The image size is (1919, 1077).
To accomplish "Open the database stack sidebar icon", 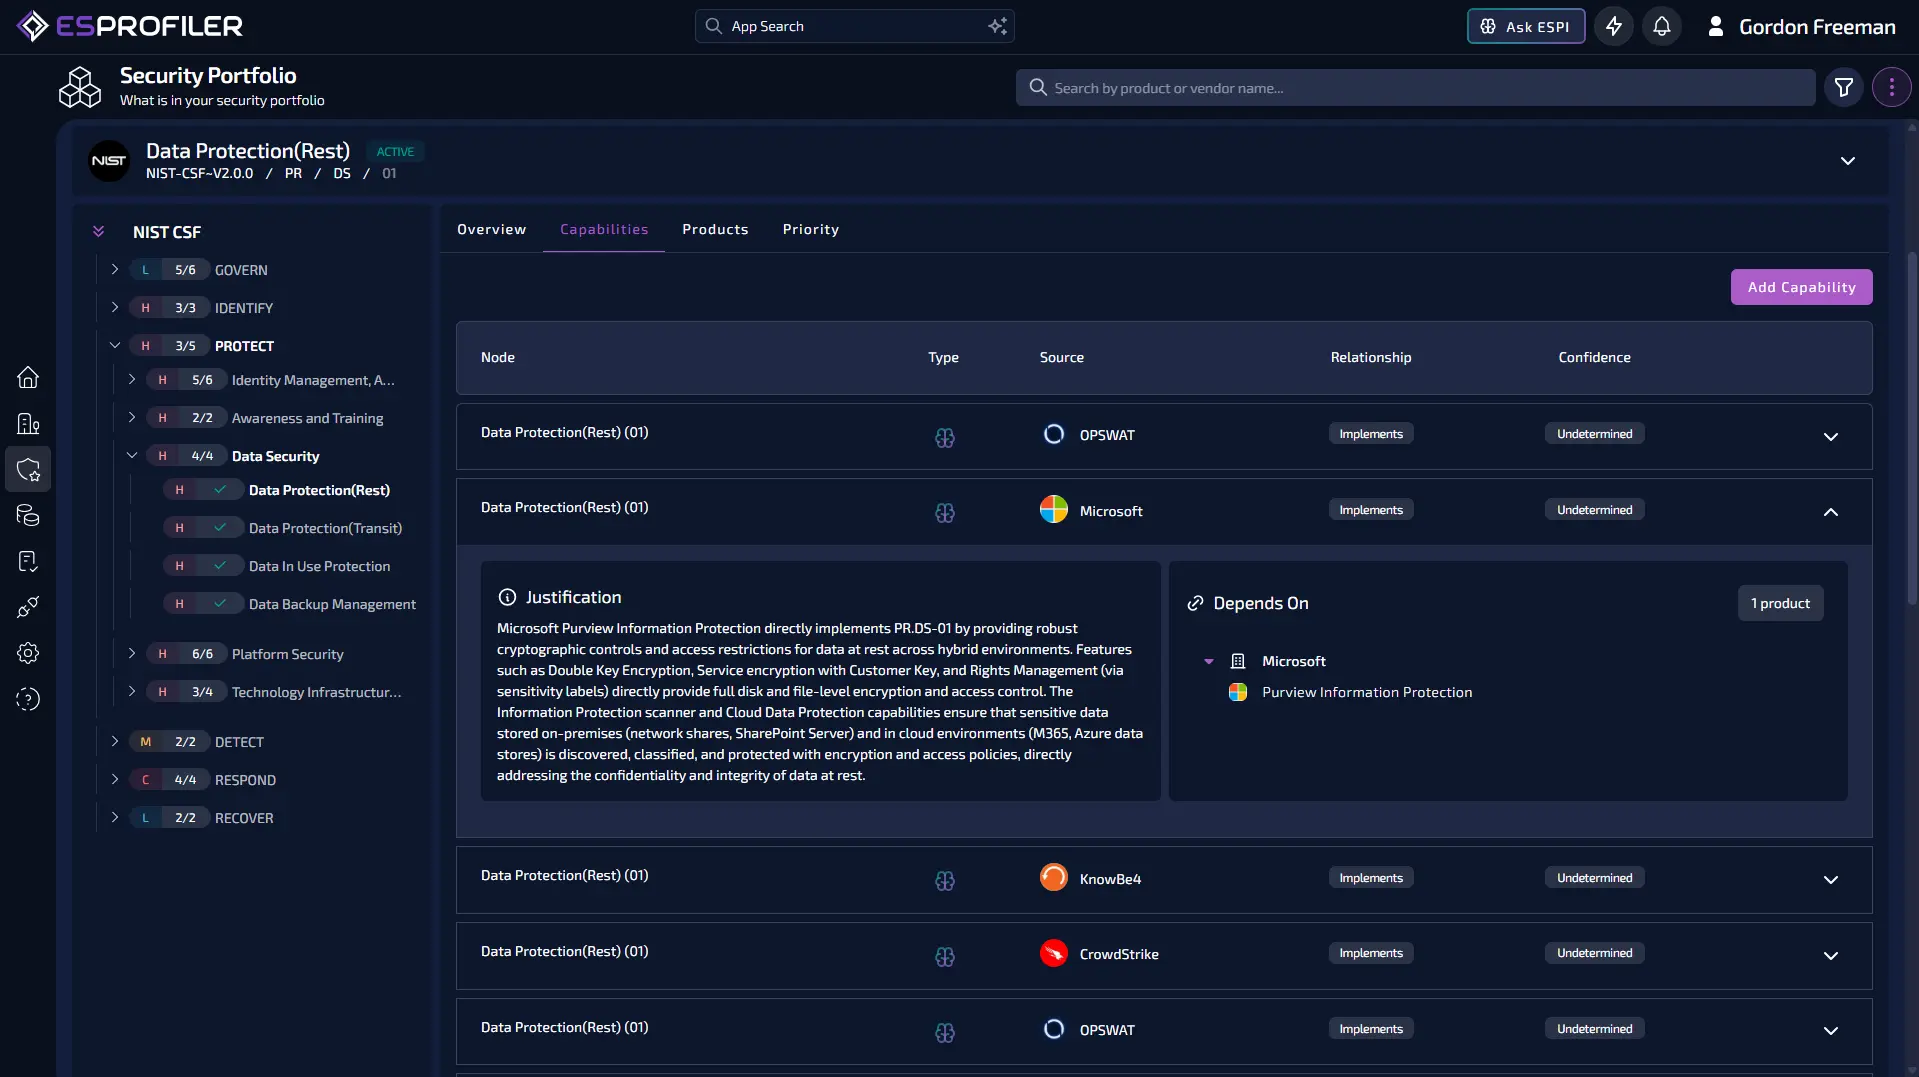I will [x=28, y=515].
